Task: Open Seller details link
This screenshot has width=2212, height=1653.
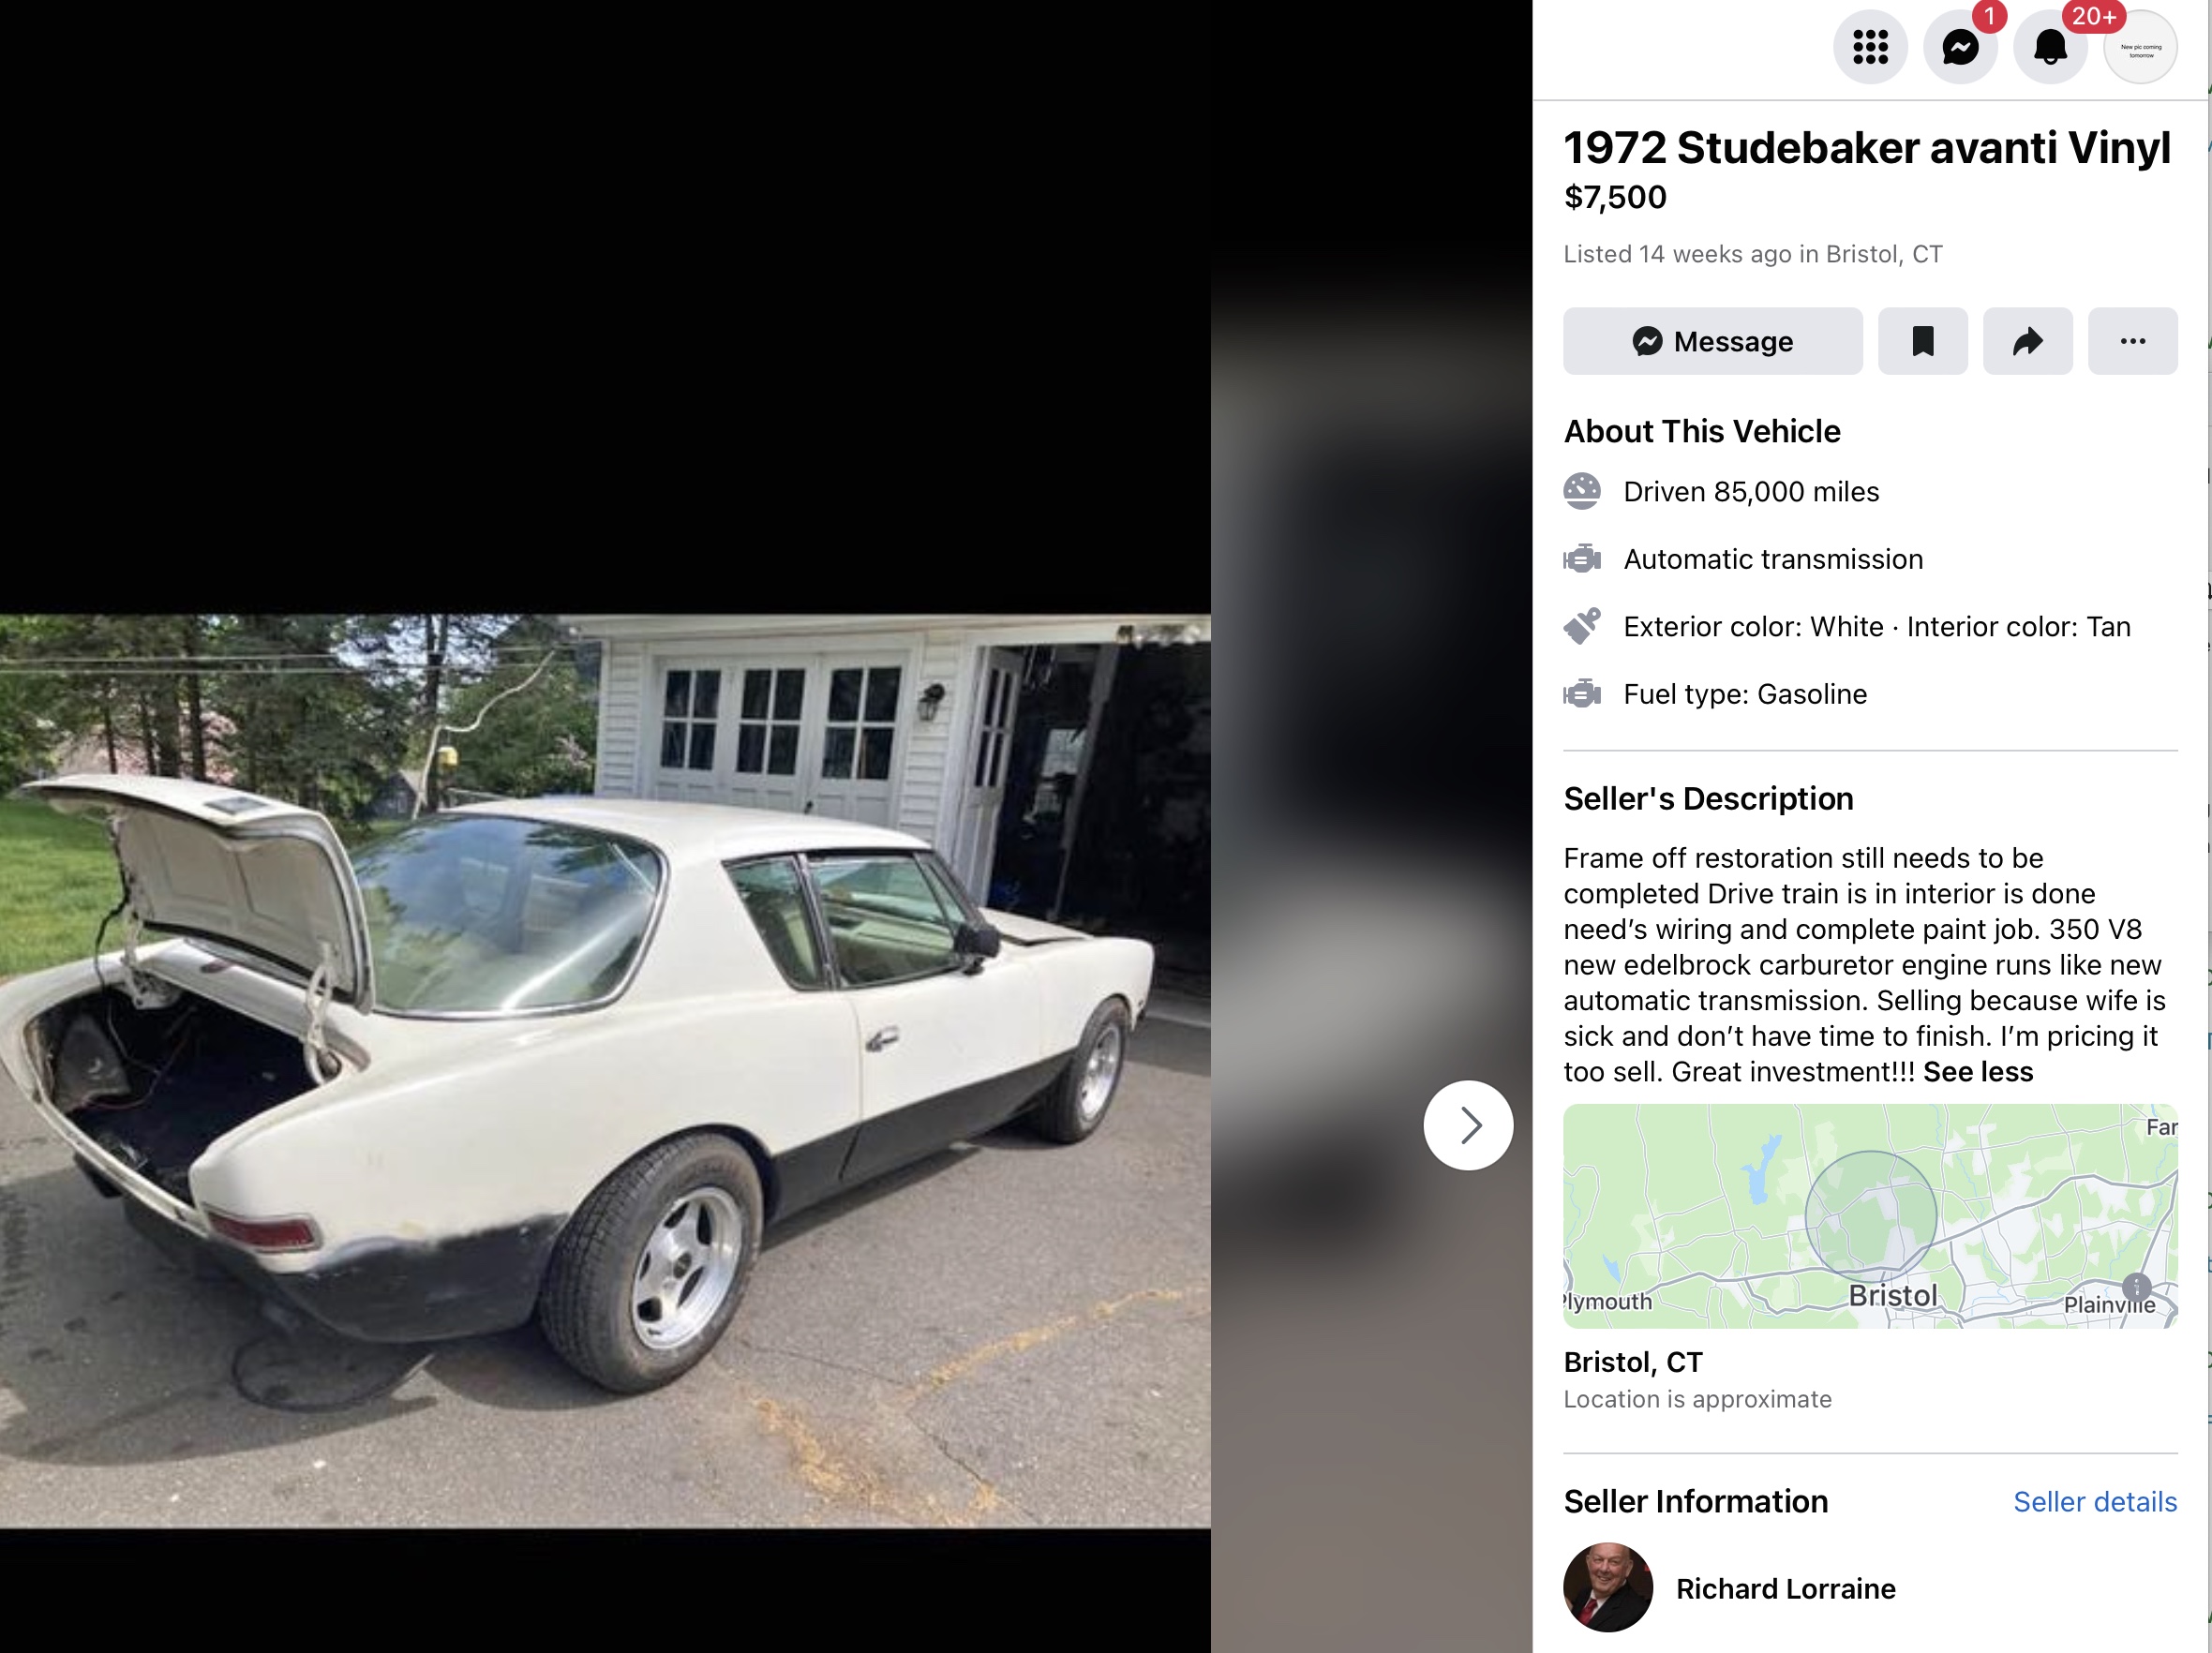Action: pyautogui.click(x=2095, y=1502)
